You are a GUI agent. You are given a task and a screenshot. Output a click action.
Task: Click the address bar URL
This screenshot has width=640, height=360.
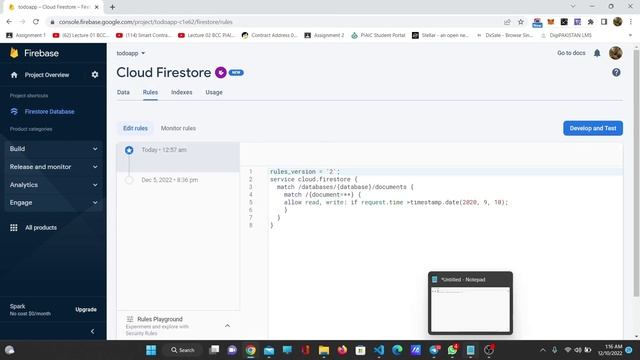tap(146, 22)
